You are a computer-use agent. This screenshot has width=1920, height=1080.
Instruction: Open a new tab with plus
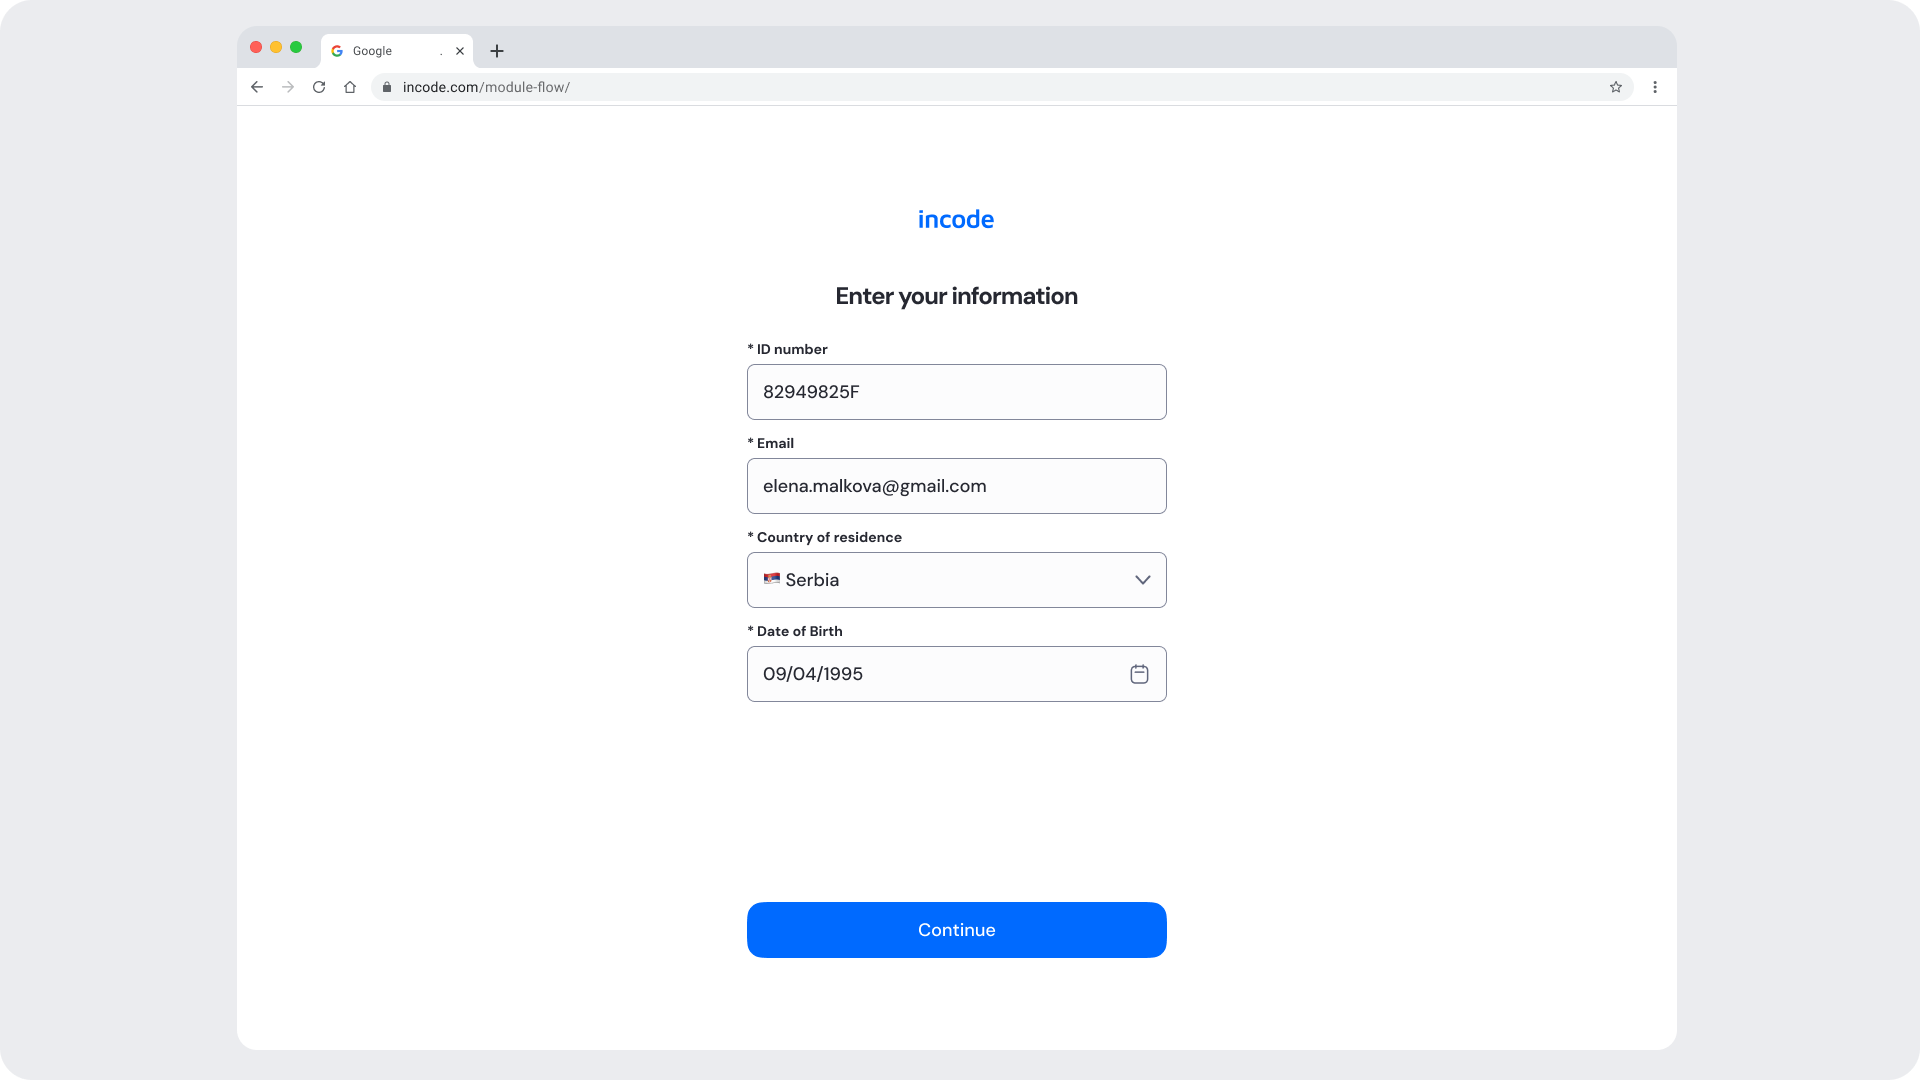(497, 51)
